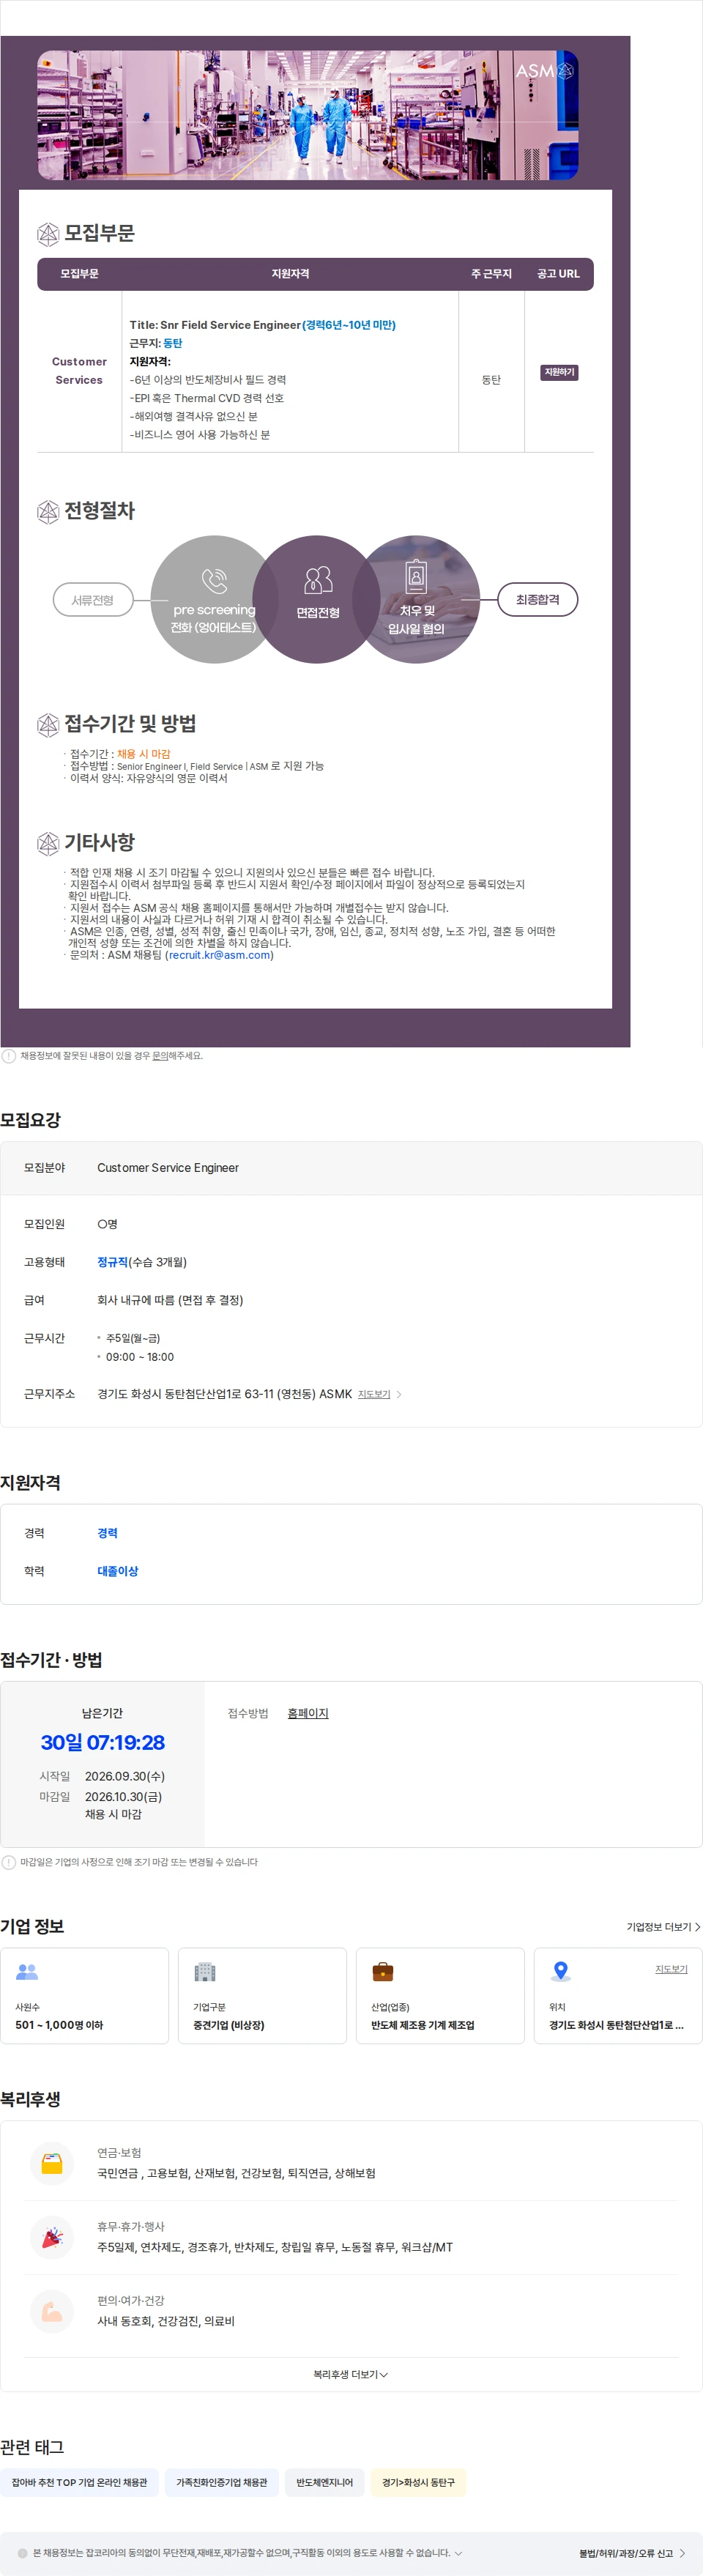Click the Customer Service Engineer field text
This screenshot has width=703, height=2576.
click(x=168, y=1168)
